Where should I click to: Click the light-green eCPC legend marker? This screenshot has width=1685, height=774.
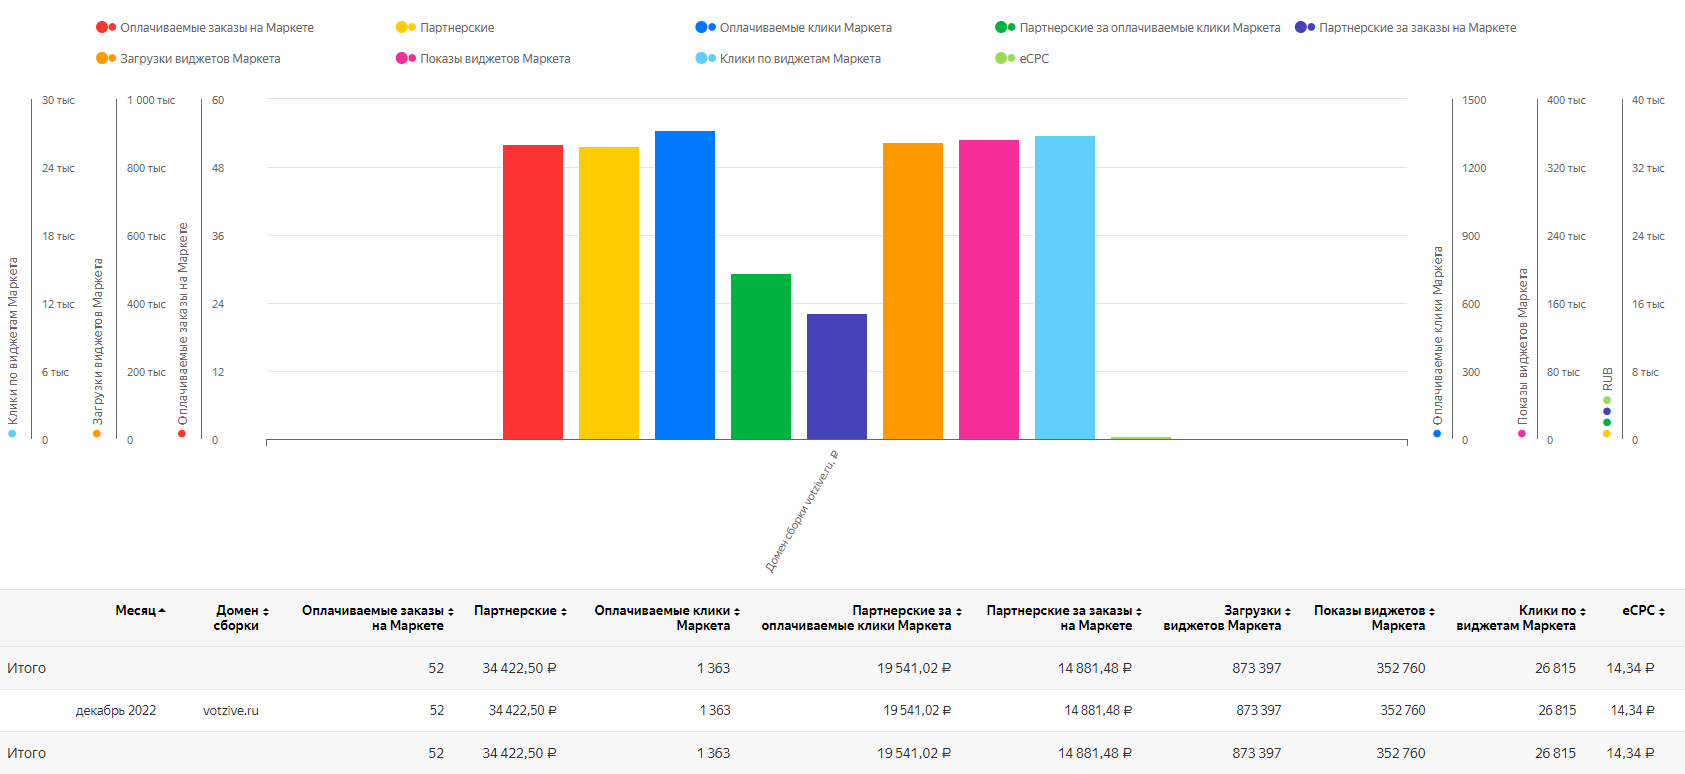[x=1004, y=59]
